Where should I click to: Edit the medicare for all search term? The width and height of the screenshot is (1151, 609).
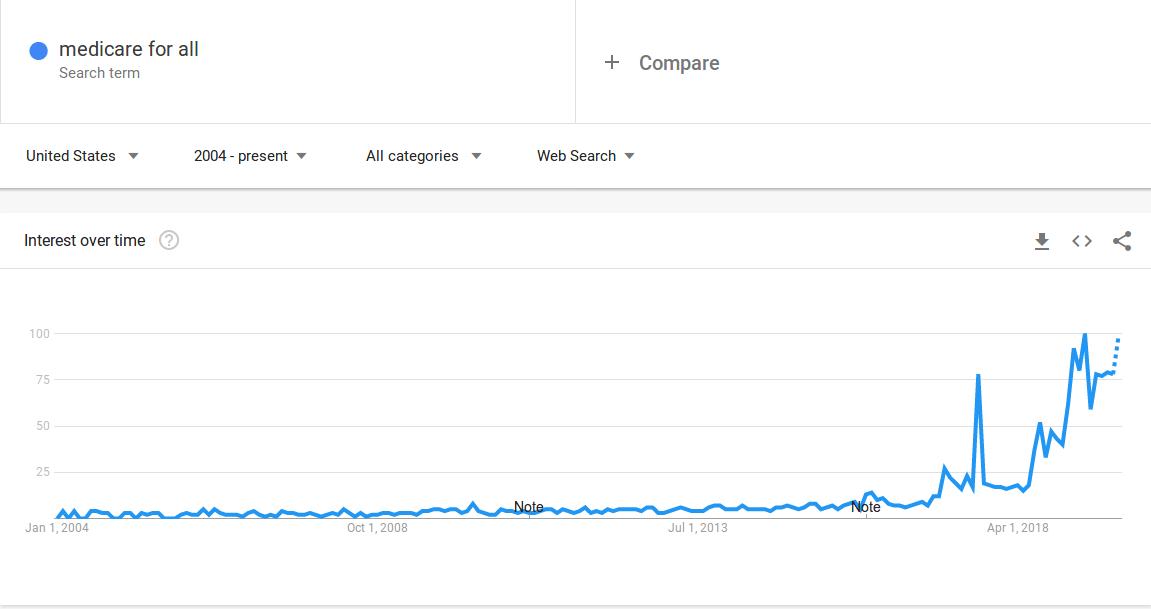click(x=129, y=49)
